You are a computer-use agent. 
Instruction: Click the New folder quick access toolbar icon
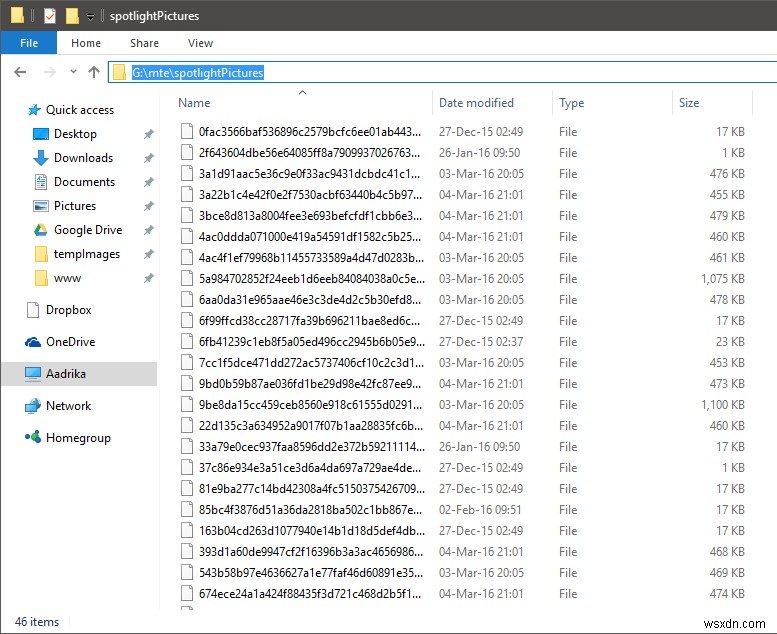tap(72, 16)
